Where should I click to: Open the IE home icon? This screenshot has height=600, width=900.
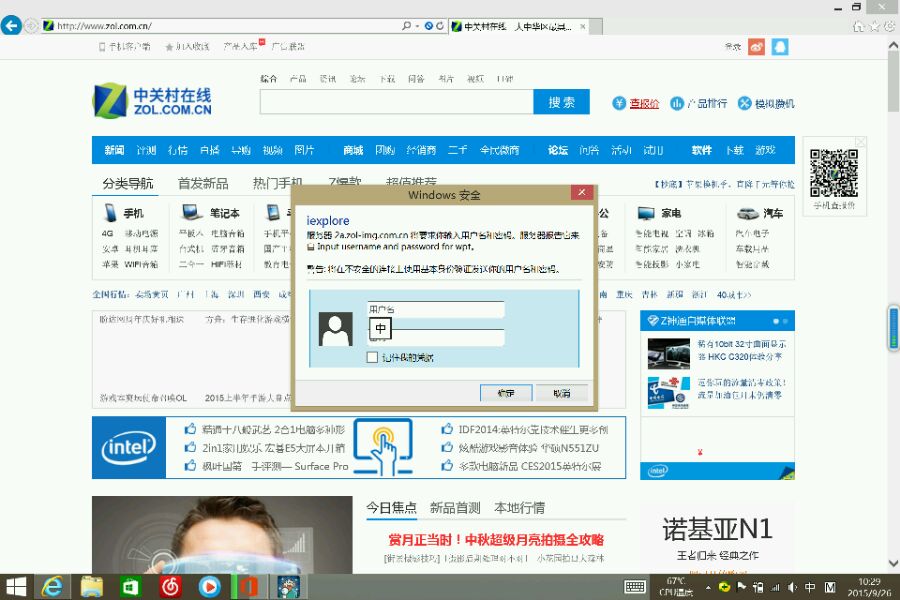click(x=858, y=26)
